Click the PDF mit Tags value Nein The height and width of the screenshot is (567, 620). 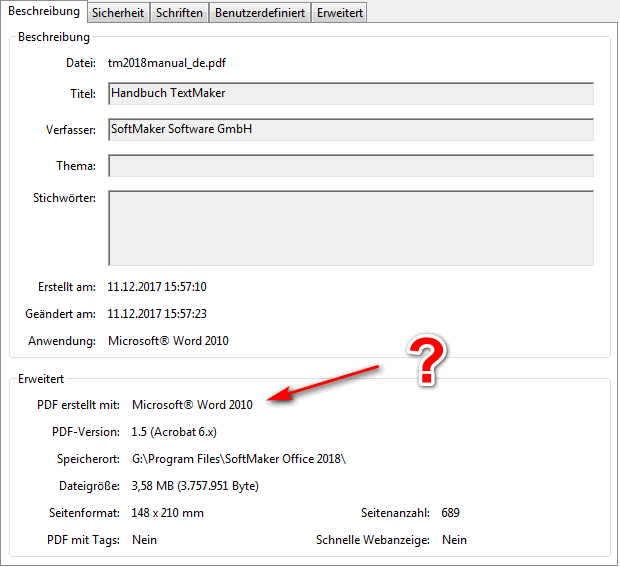[x=144, y=540]
